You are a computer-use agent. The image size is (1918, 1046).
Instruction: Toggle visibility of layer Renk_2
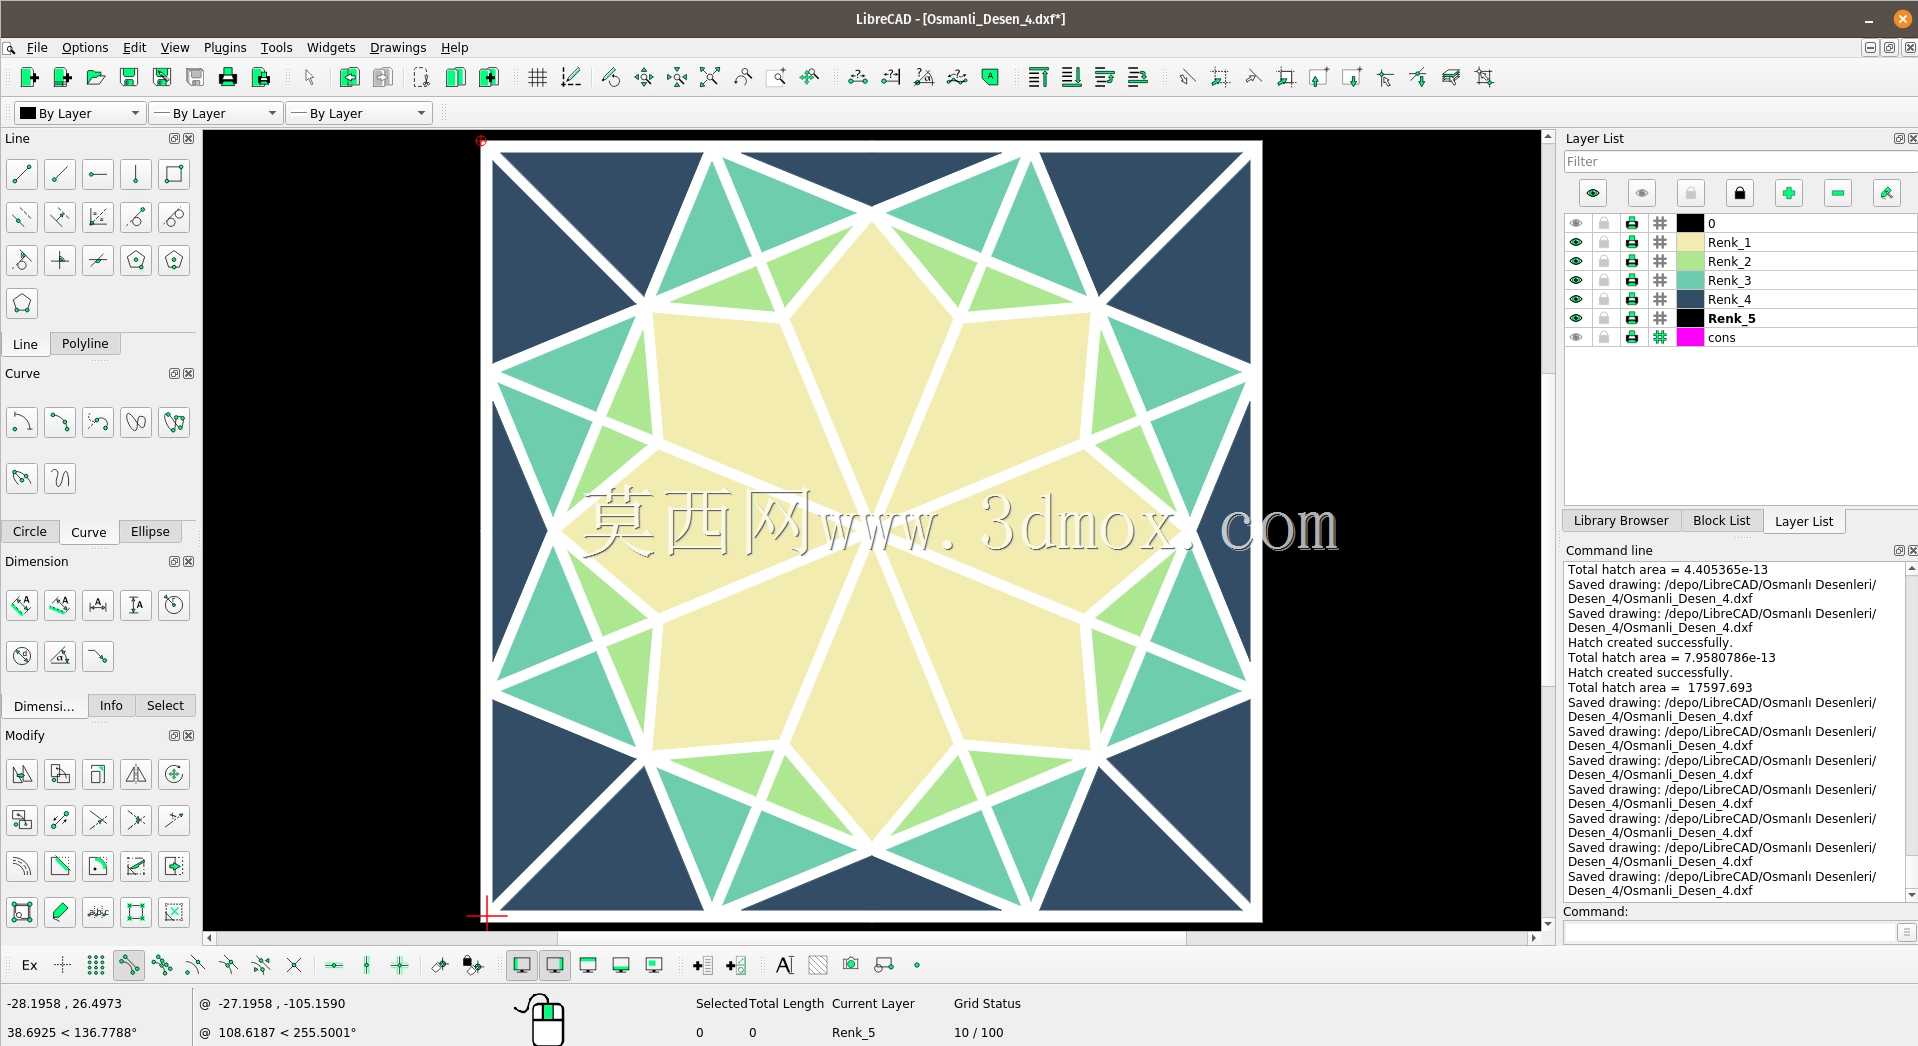(1576, 261)
